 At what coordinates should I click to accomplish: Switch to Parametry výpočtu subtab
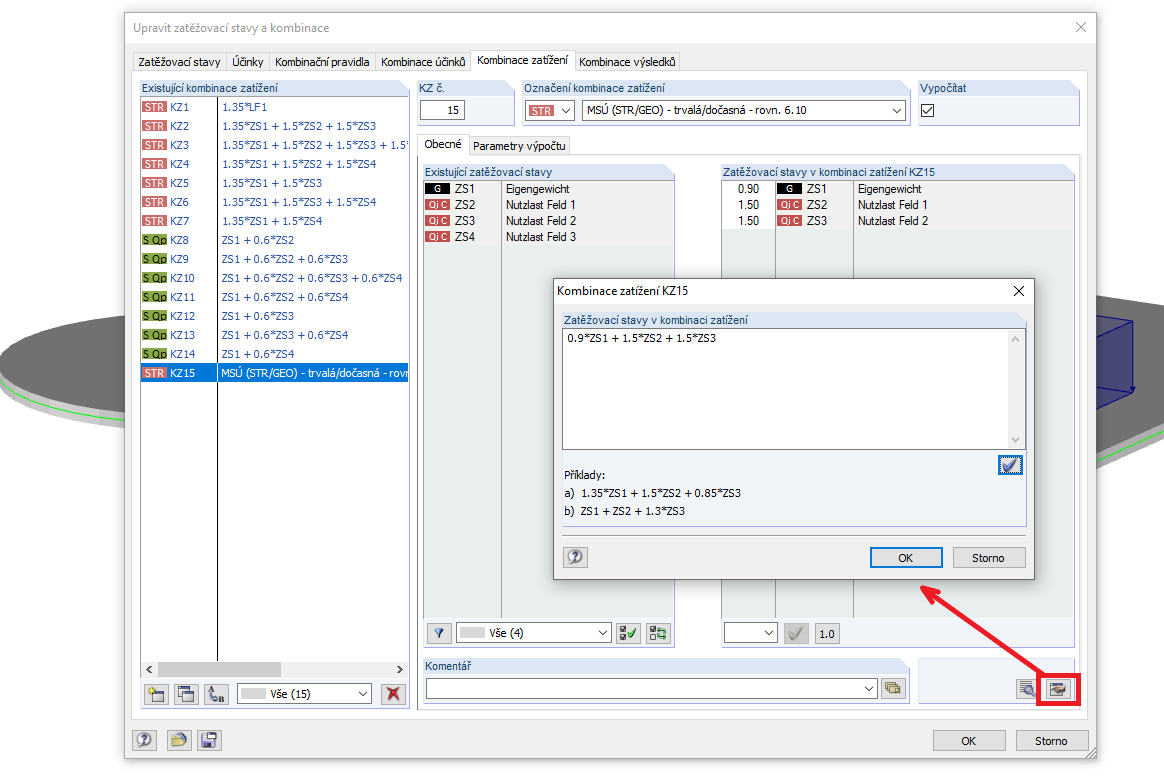(x=519, y=146)
